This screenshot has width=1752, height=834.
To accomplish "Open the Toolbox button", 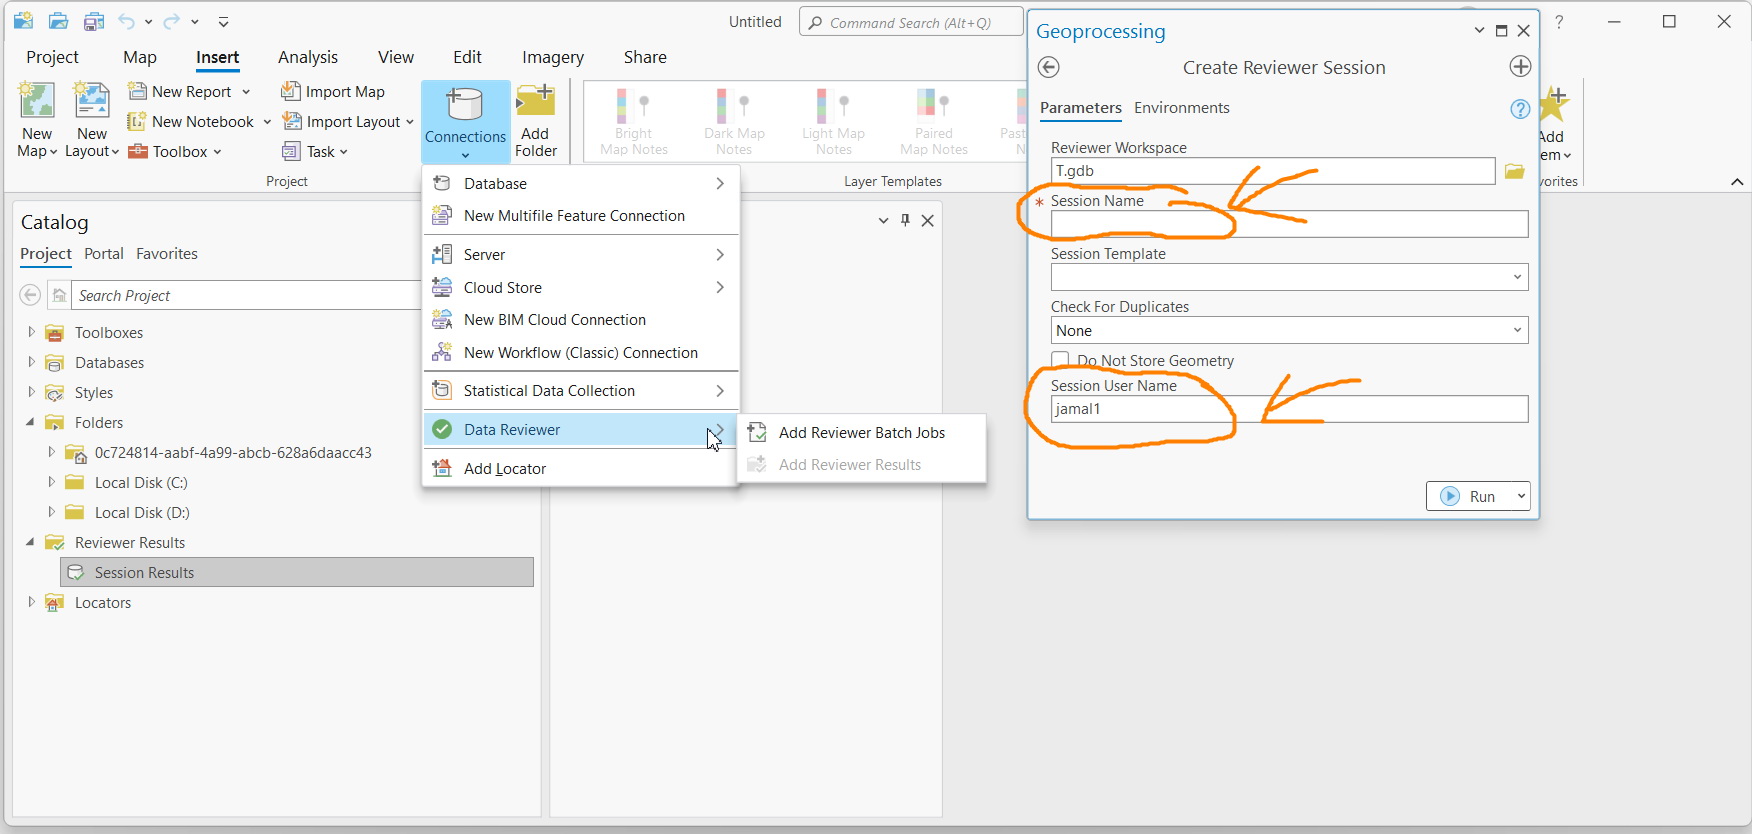I will tap(175, 151).
